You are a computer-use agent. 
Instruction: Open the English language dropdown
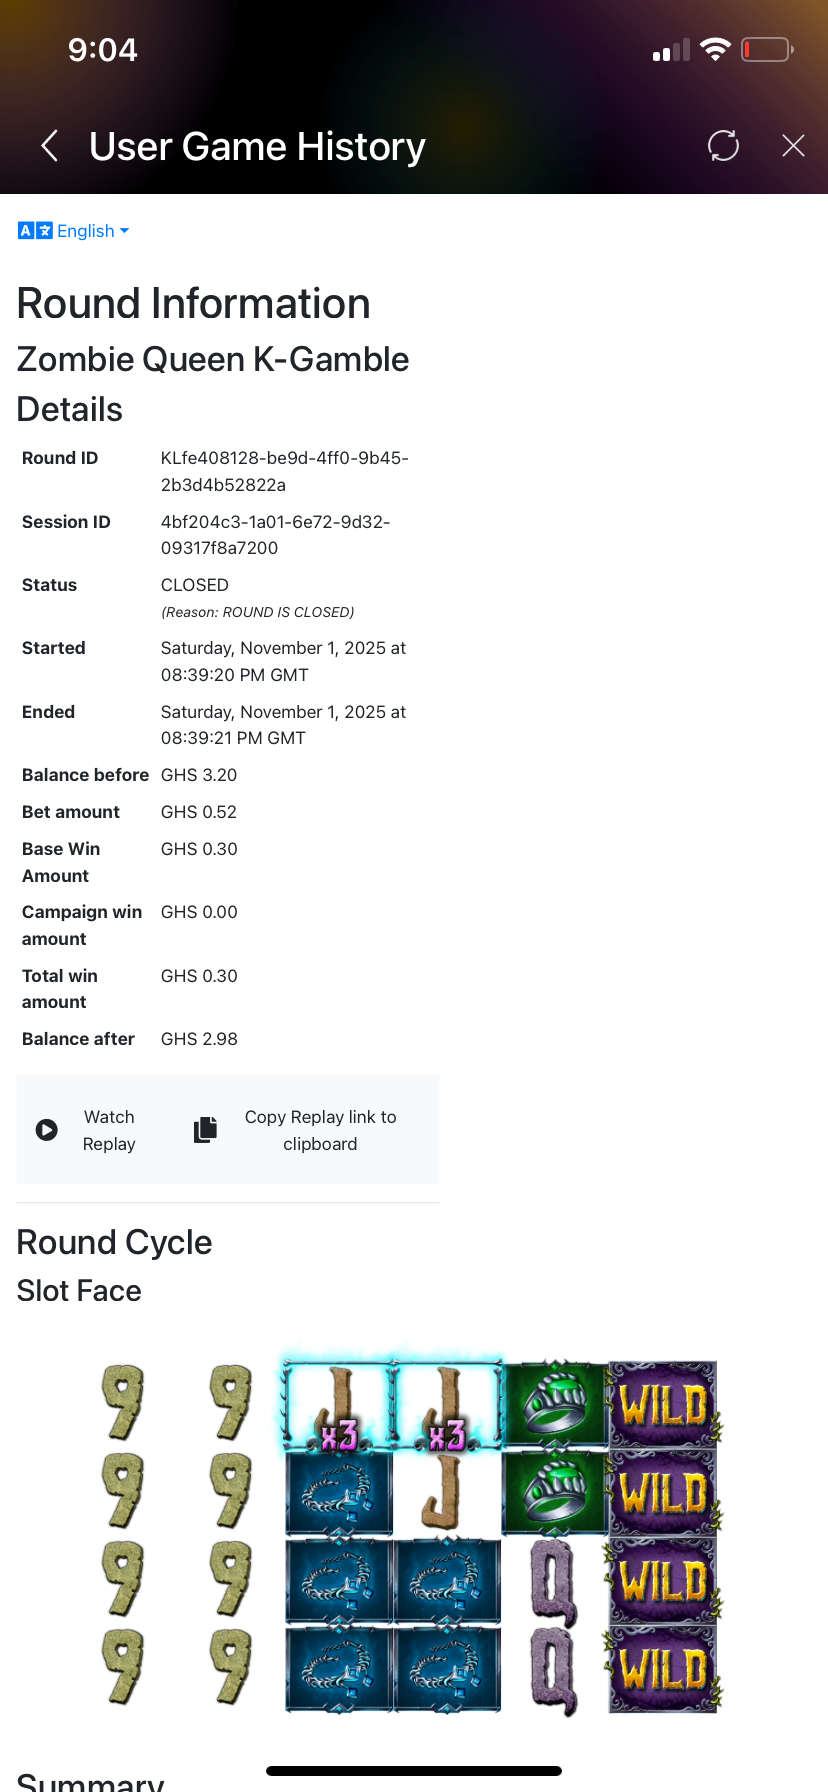[x=92, y=231]
